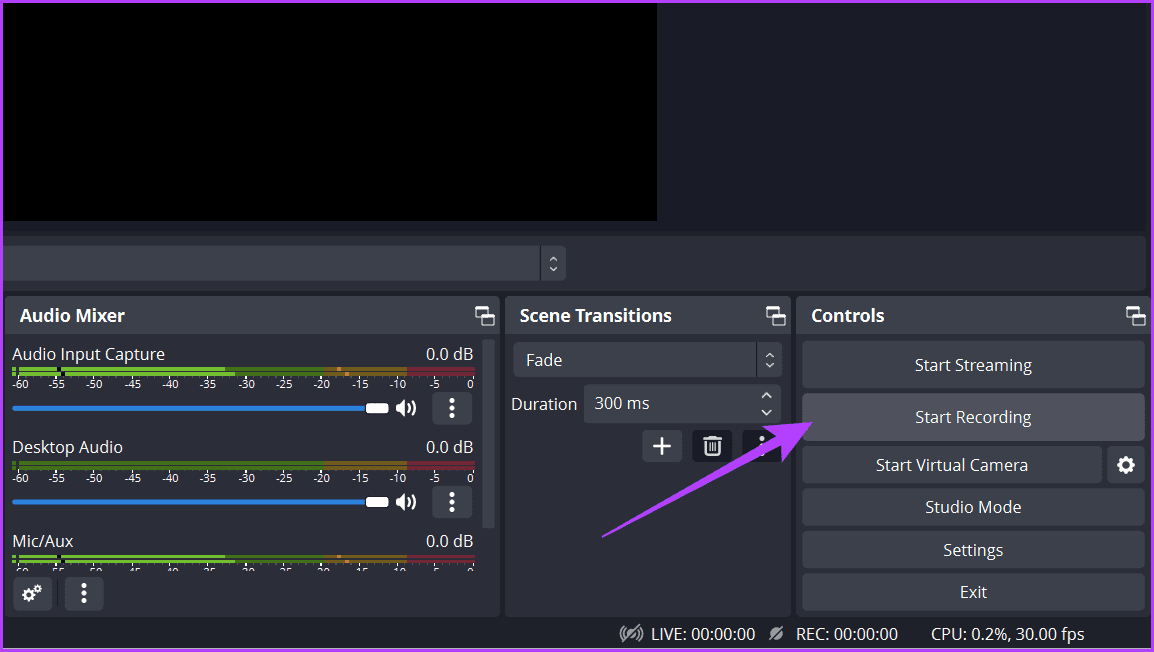Enable Studio Mode

[x=973, y=507]
